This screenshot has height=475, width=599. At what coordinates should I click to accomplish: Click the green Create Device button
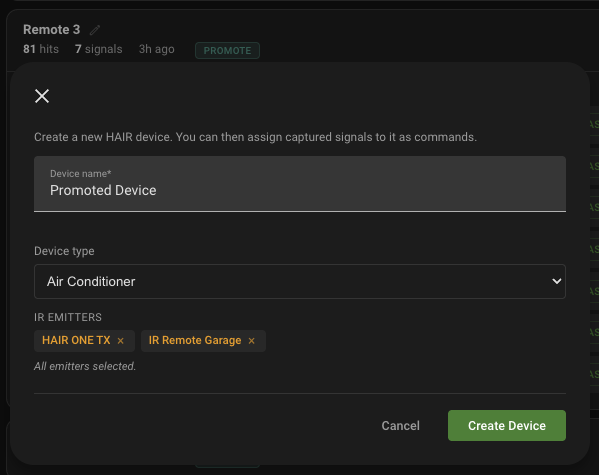pyautogui.click(x=507, y=425)
